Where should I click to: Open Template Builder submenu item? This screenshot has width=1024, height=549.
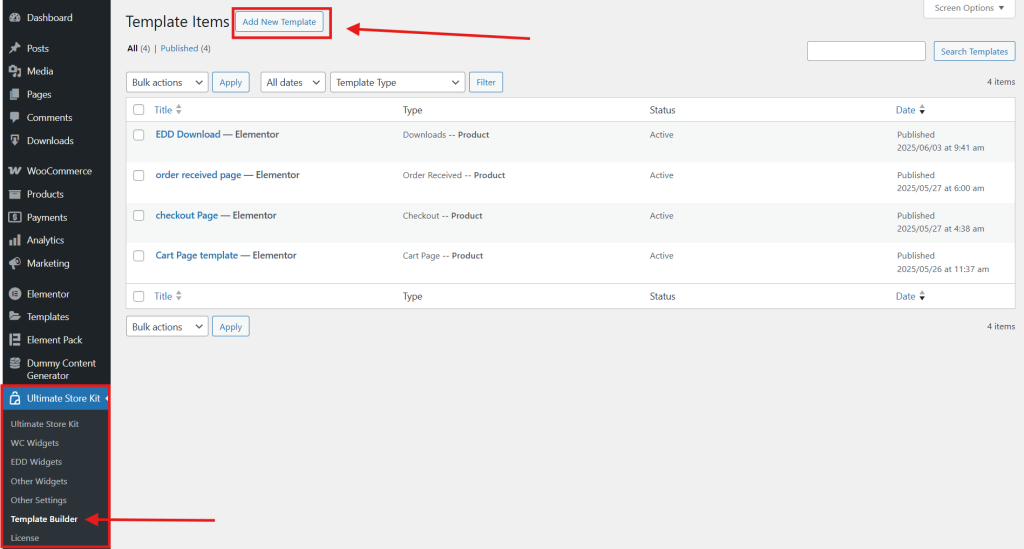pos(44,519)
